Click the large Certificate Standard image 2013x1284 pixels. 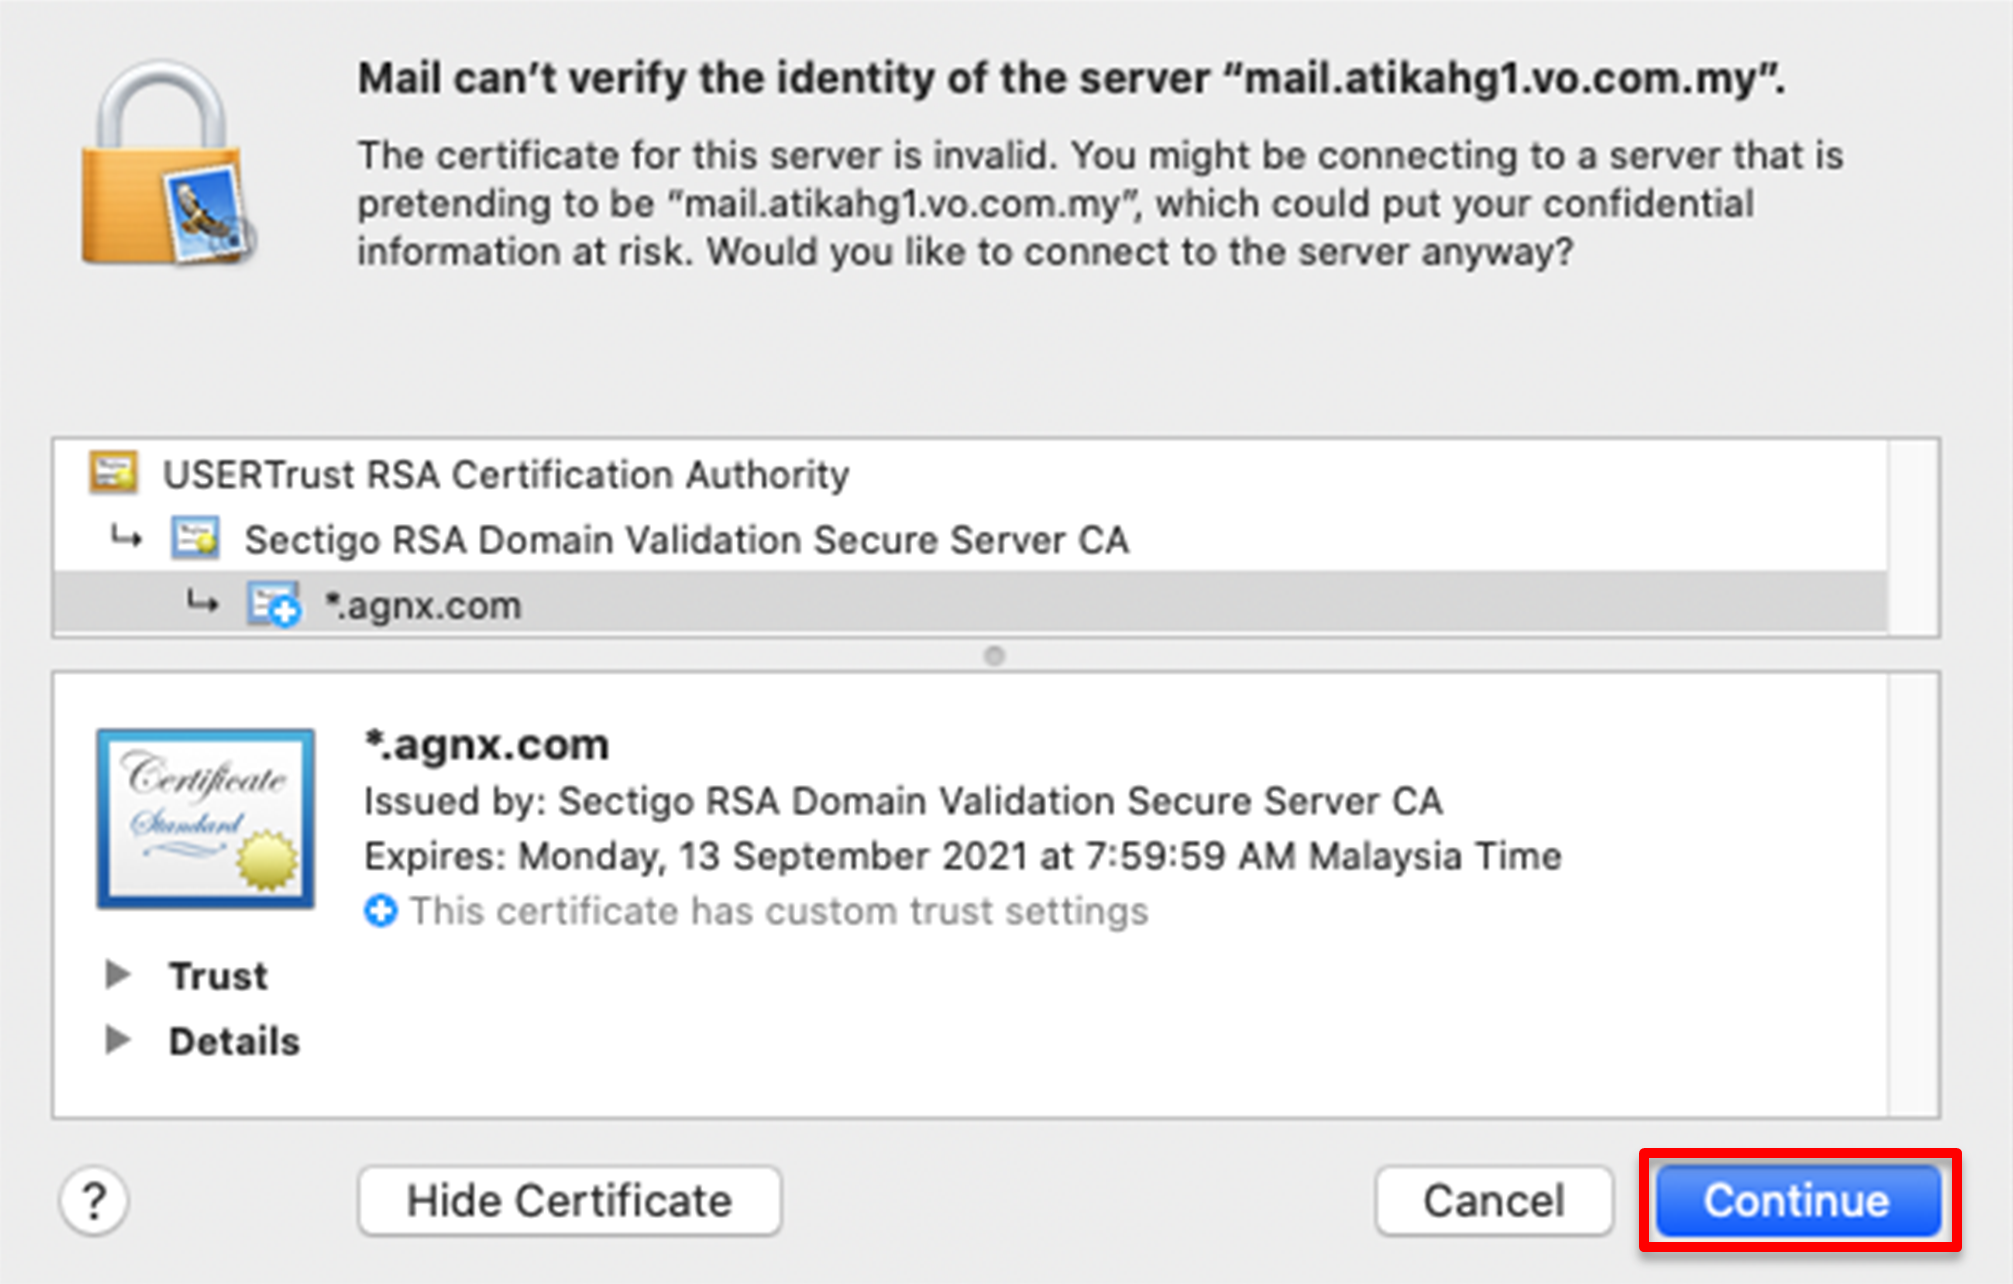tap(206, 818)
